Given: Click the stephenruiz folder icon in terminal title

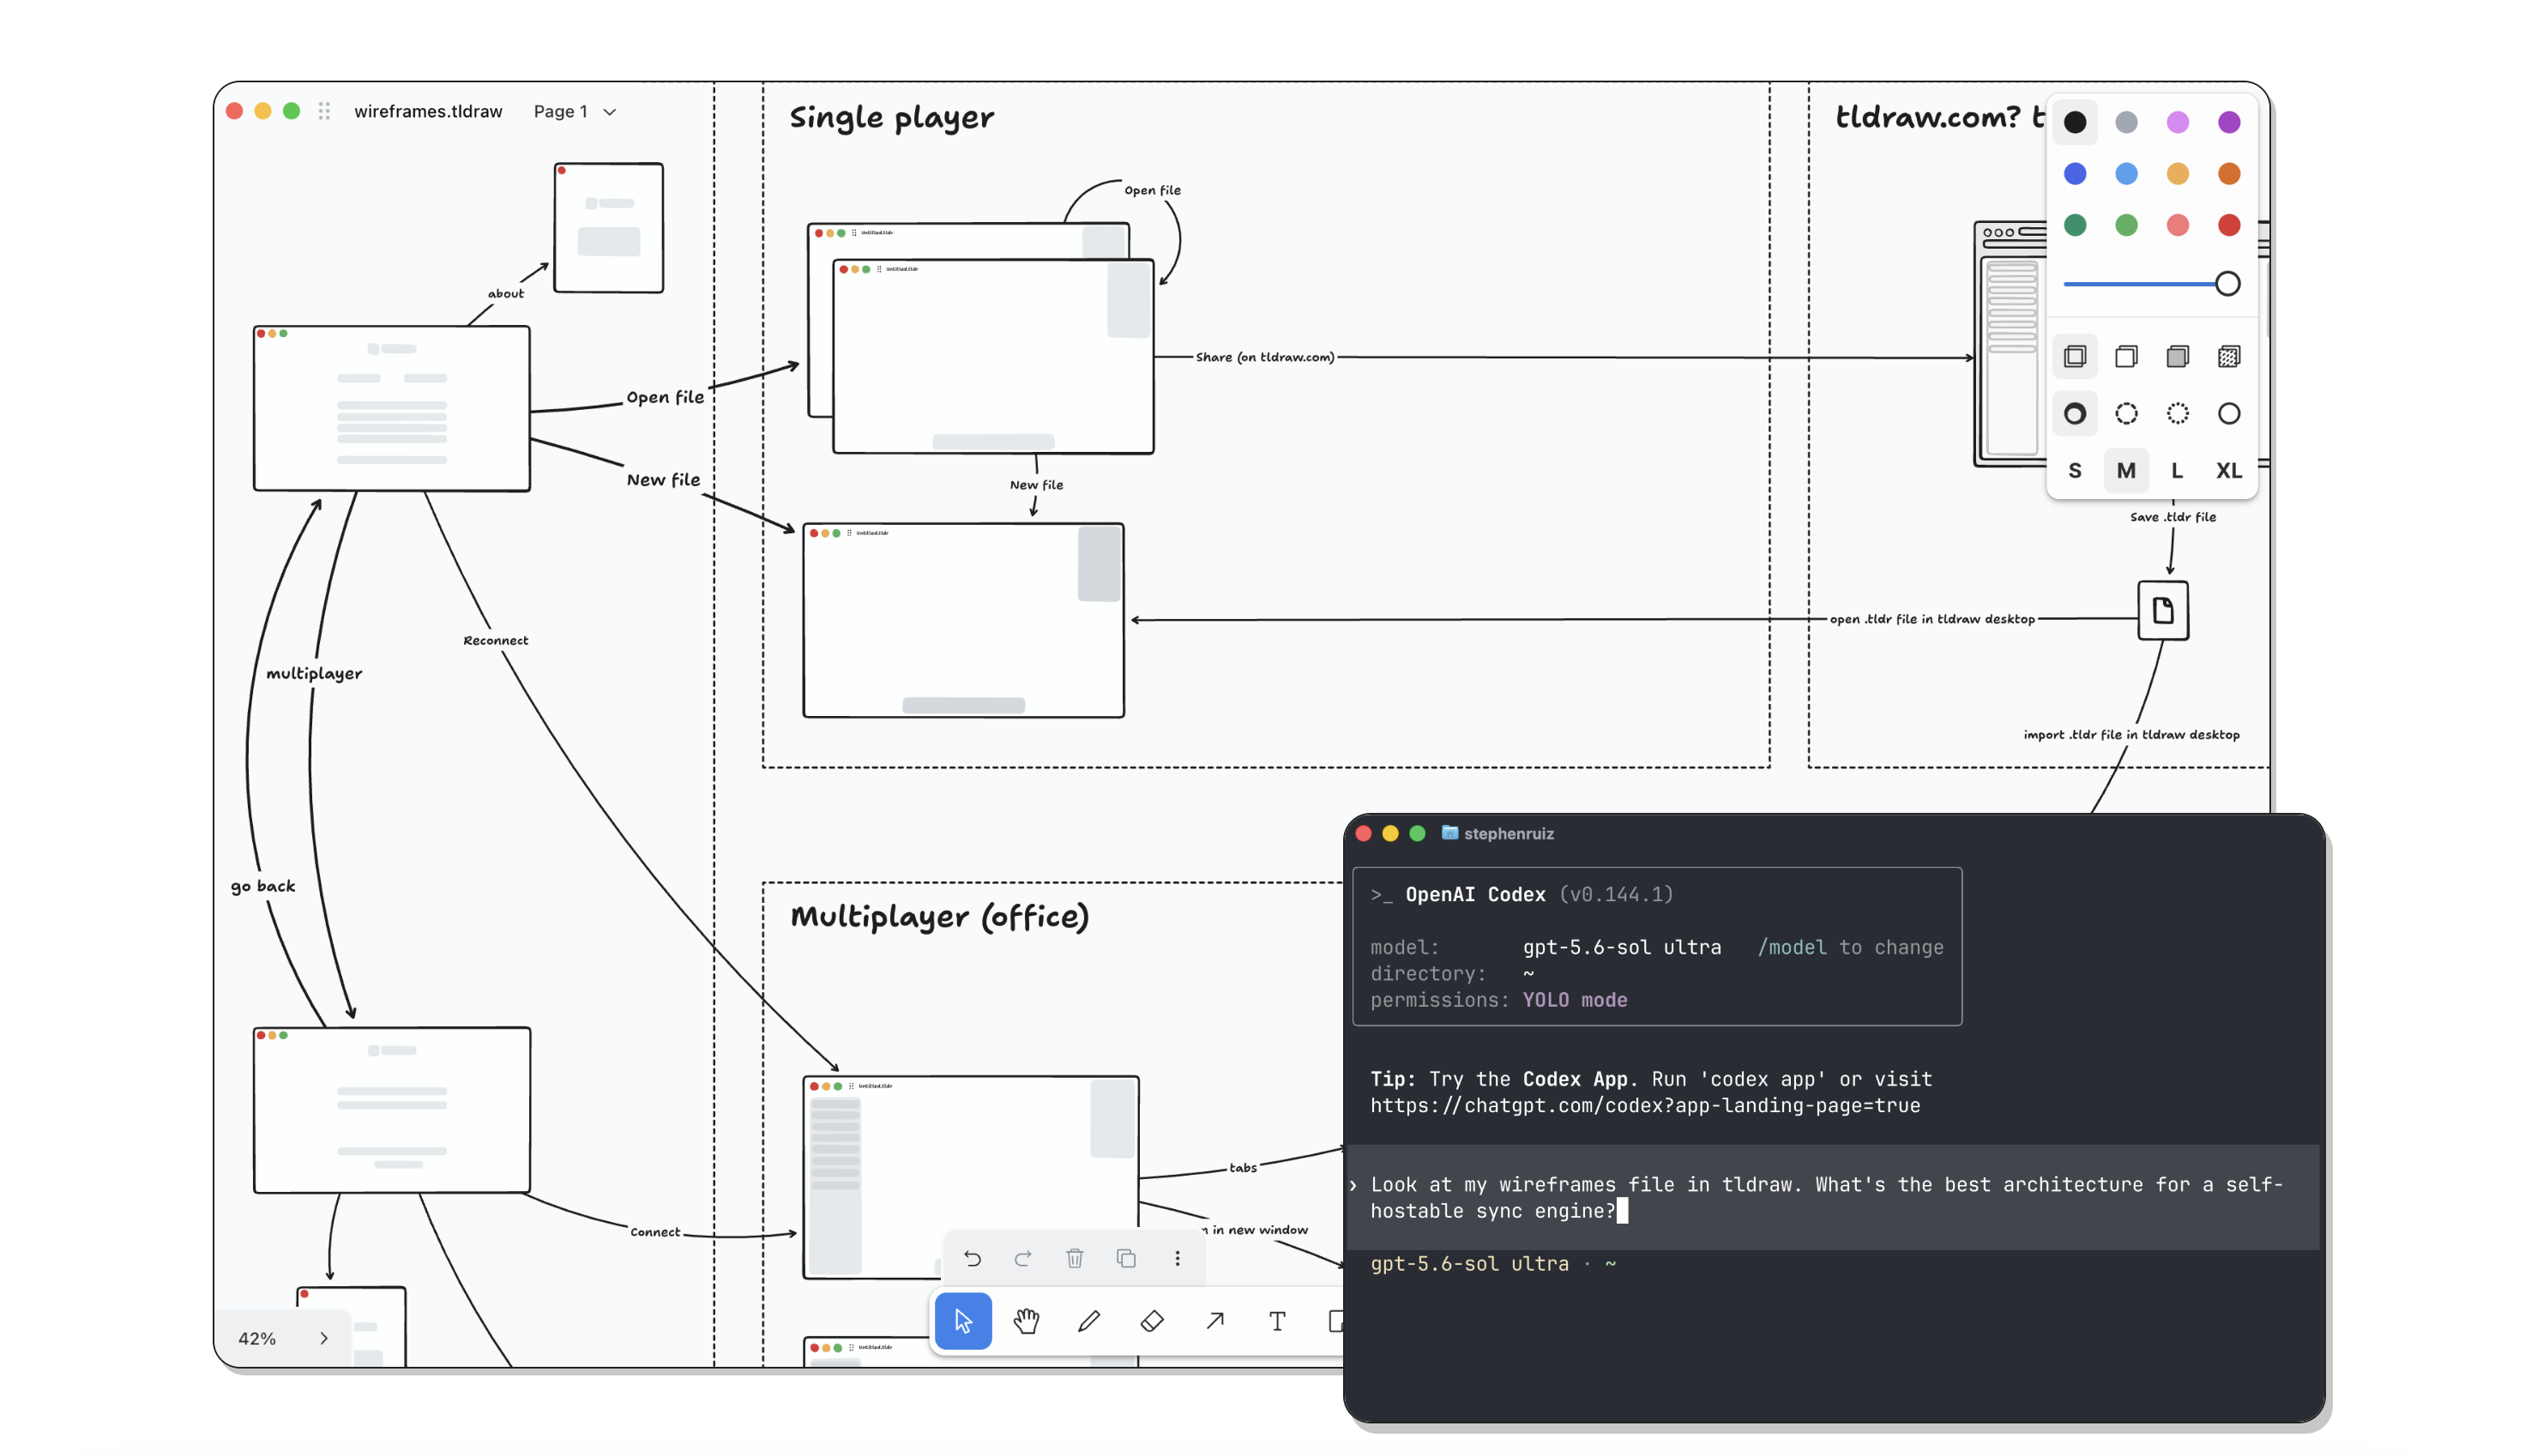Looking at the screenshot, I should point(1449,833).
